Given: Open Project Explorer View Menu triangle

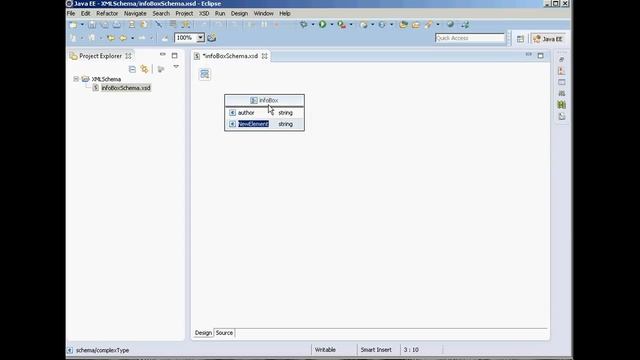Looking at the screenshot, I should 176,67.
